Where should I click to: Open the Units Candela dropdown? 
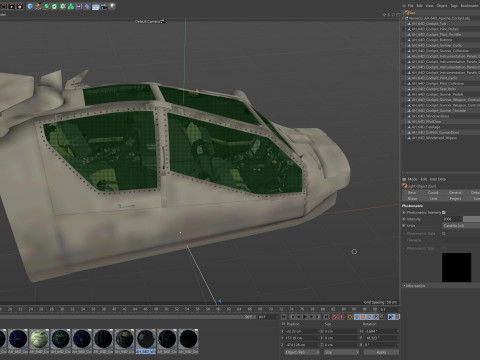(461, 226)
